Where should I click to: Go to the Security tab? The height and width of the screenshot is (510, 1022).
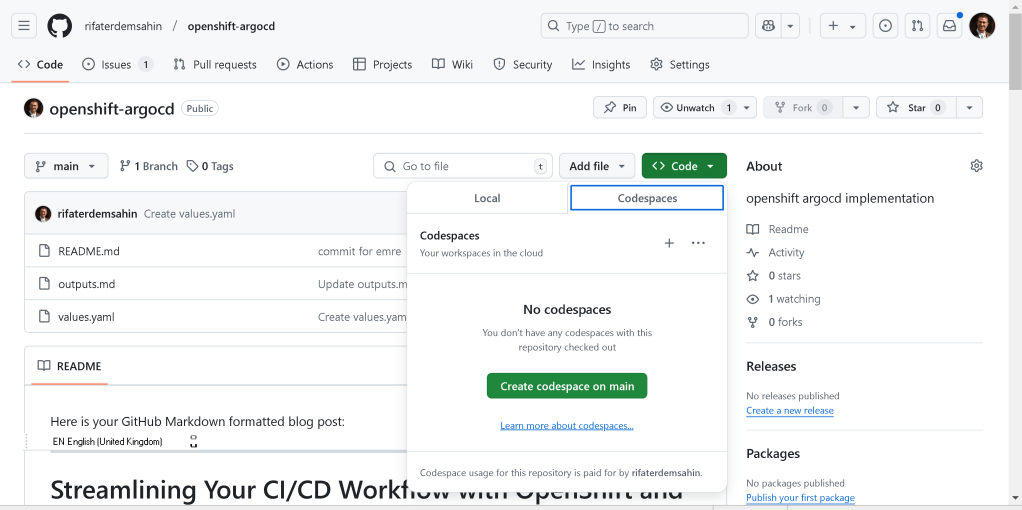(523, 65)
